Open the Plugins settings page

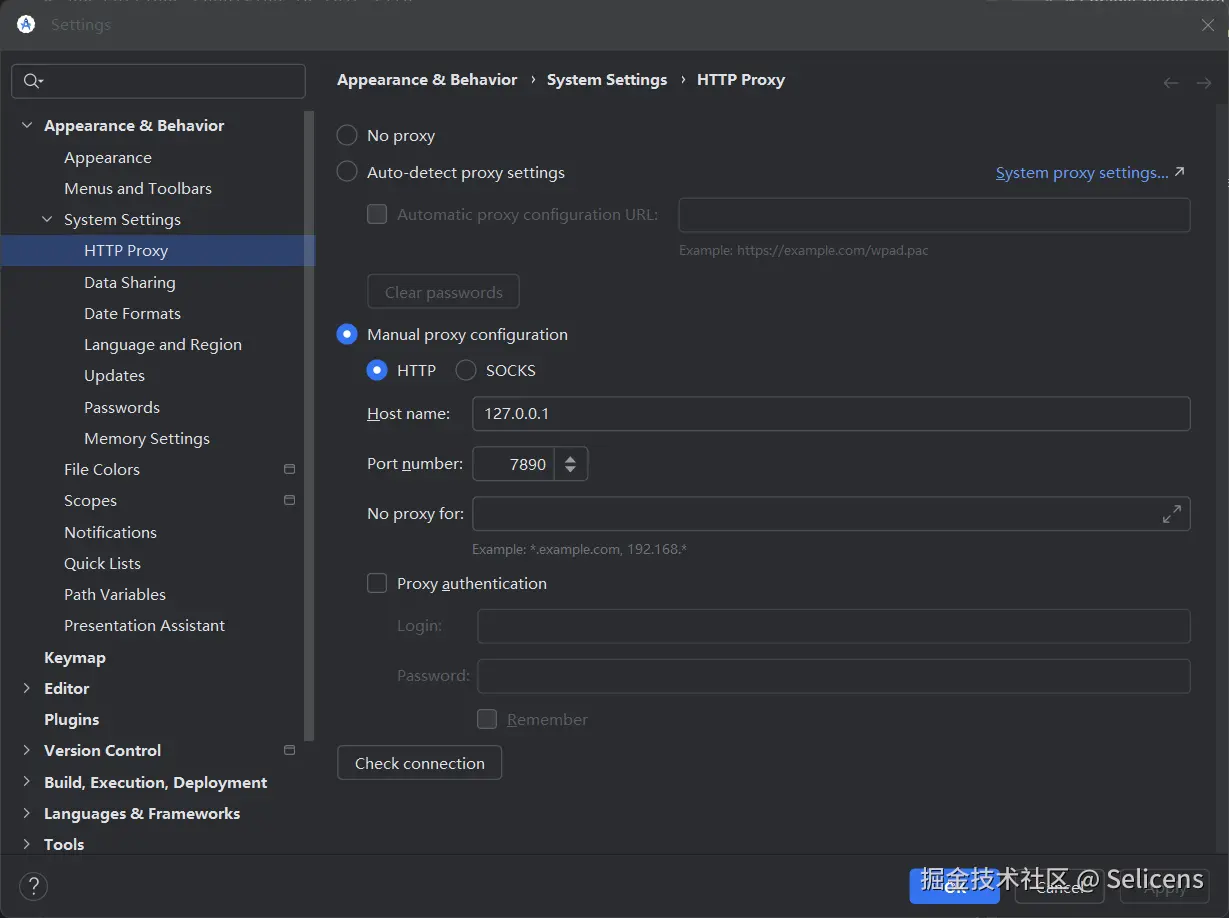tap(71, 719)
